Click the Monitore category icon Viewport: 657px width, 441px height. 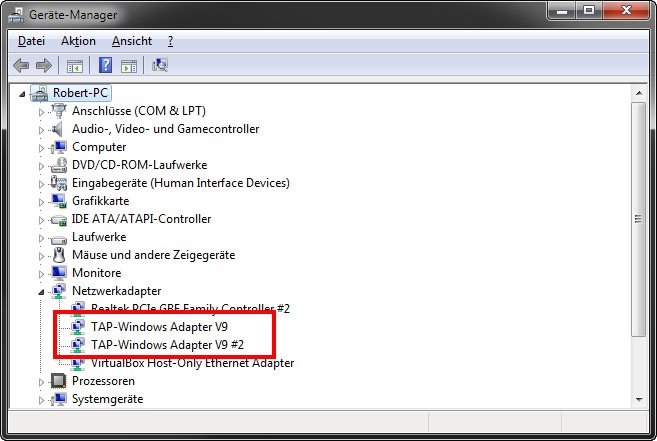[59, 273]
